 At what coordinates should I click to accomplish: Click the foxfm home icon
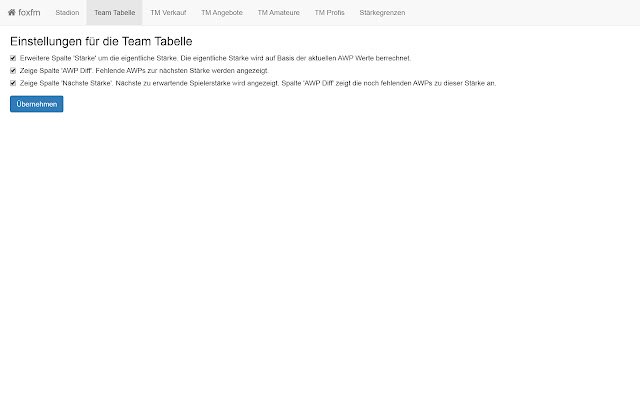click(11, 12)
